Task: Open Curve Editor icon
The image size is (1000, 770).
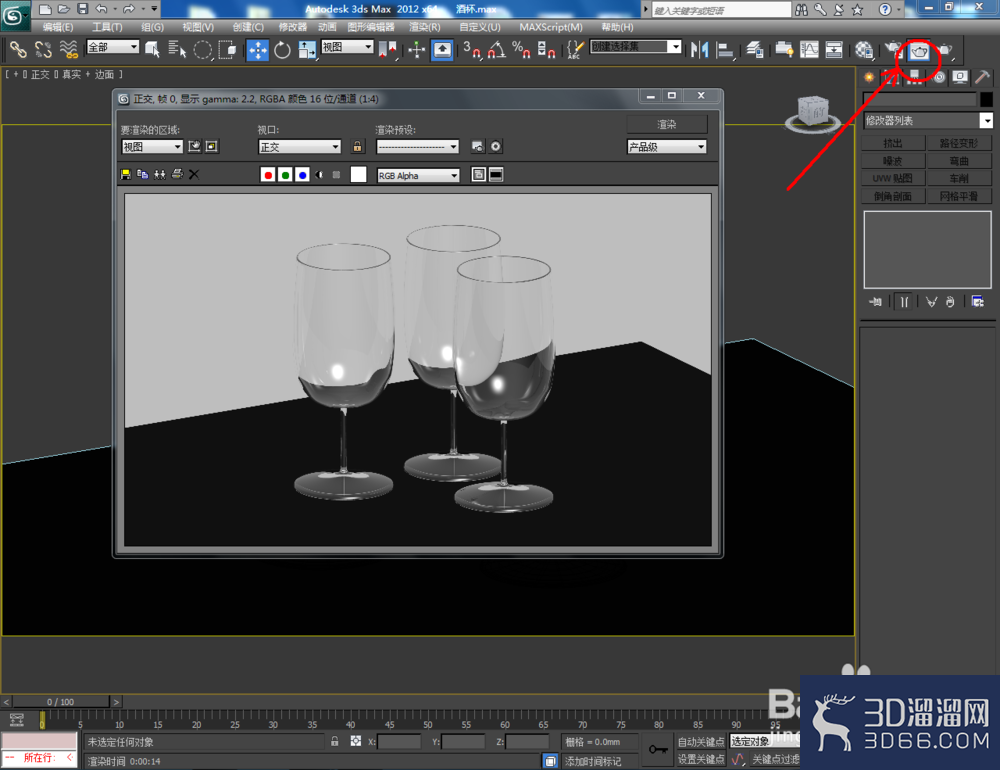Action: [809, 49]
